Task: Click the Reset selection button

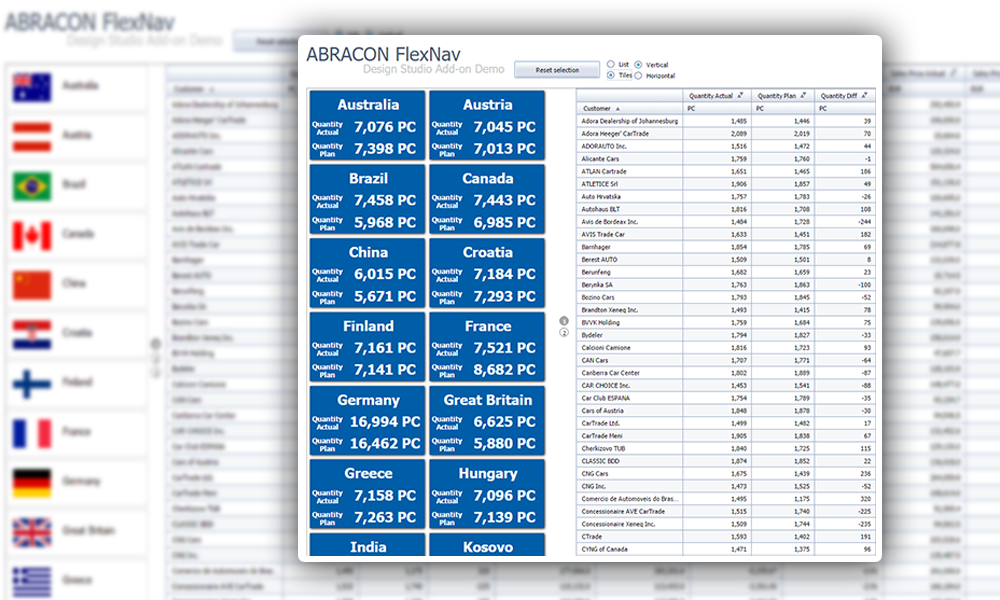Action: coord(557,70)
